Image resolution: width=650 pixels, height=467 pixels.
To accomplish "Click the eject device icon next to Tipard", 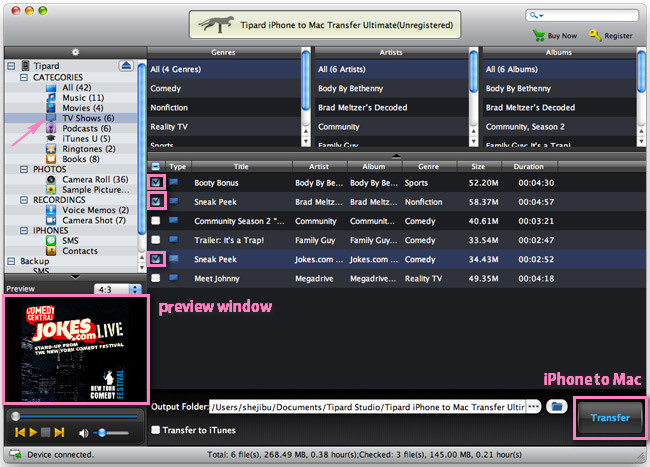I will (x=126, y=65).
